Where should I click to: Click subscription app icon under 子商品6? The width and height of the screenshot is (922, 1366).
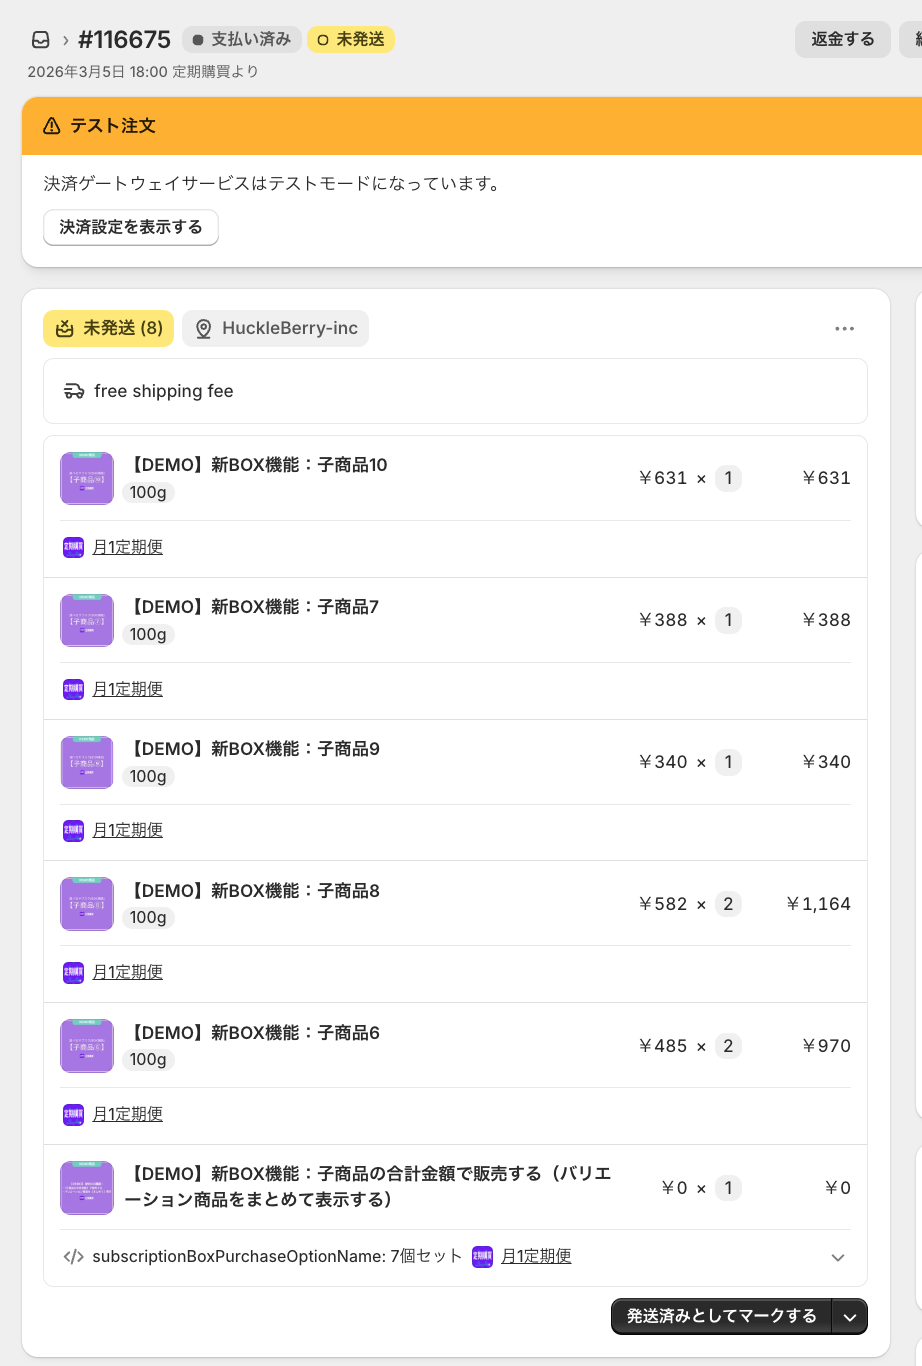[74, 1114]
